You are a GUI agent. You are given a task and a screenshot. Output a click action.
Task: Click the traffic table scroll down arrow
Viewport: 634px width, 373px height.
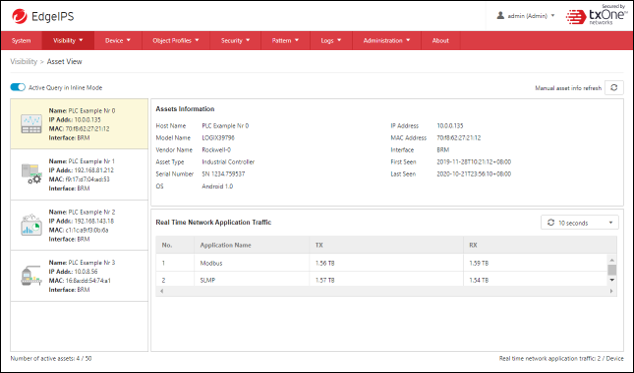coord(612,280)
